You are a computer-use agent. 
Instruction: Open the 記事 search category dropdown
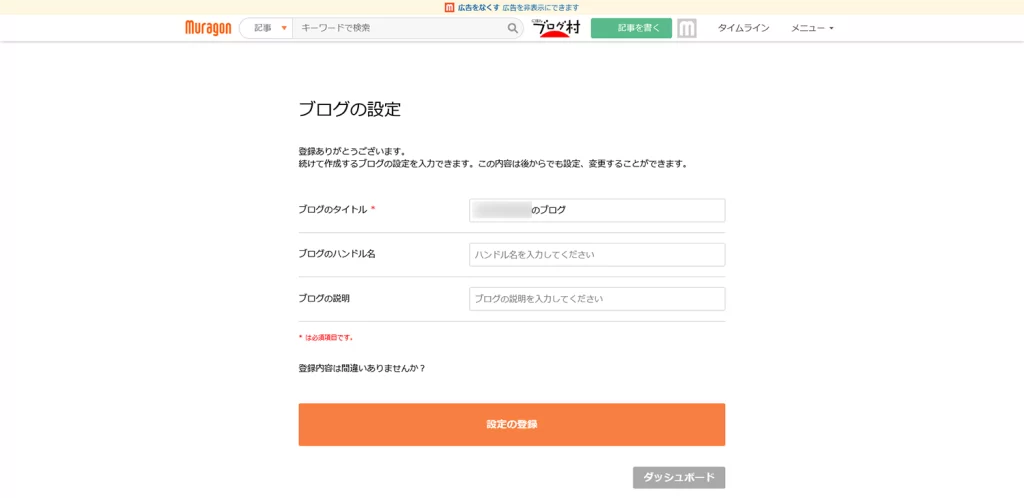269,28
